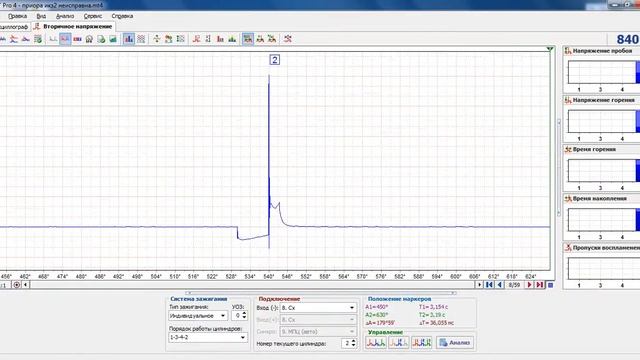The height and width of the screenshot is (360, 640).
Task: Toggle the highlighted blue bar chart toolbar icon
Action: tap(129, 39)
